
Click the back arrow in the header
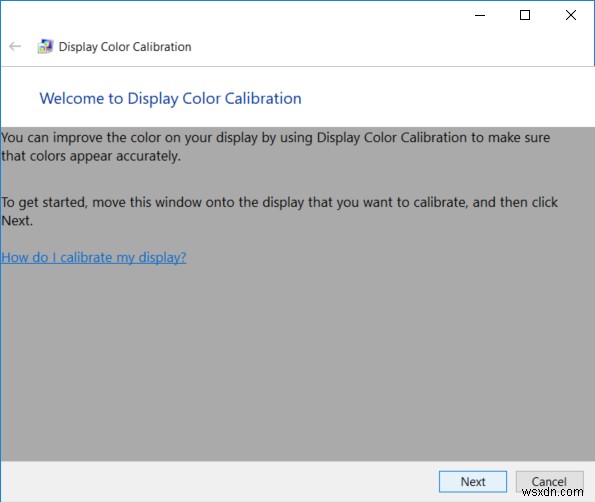[x=15, y=46]
